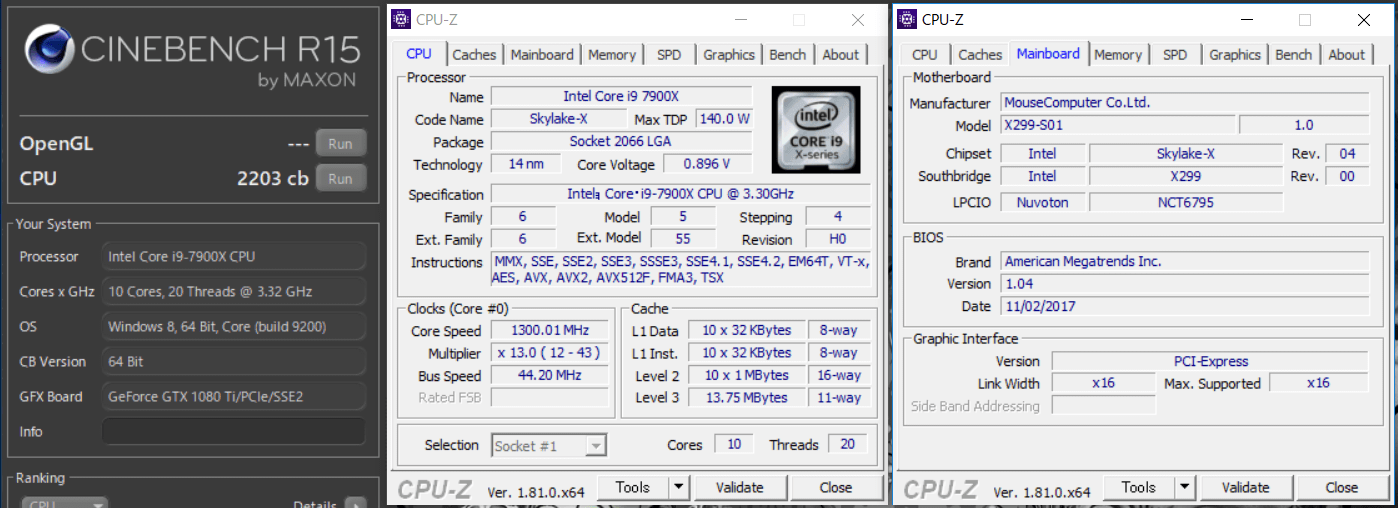
Task: Click the left CPU-Z title bar app icon
Action: coord(401,19)
